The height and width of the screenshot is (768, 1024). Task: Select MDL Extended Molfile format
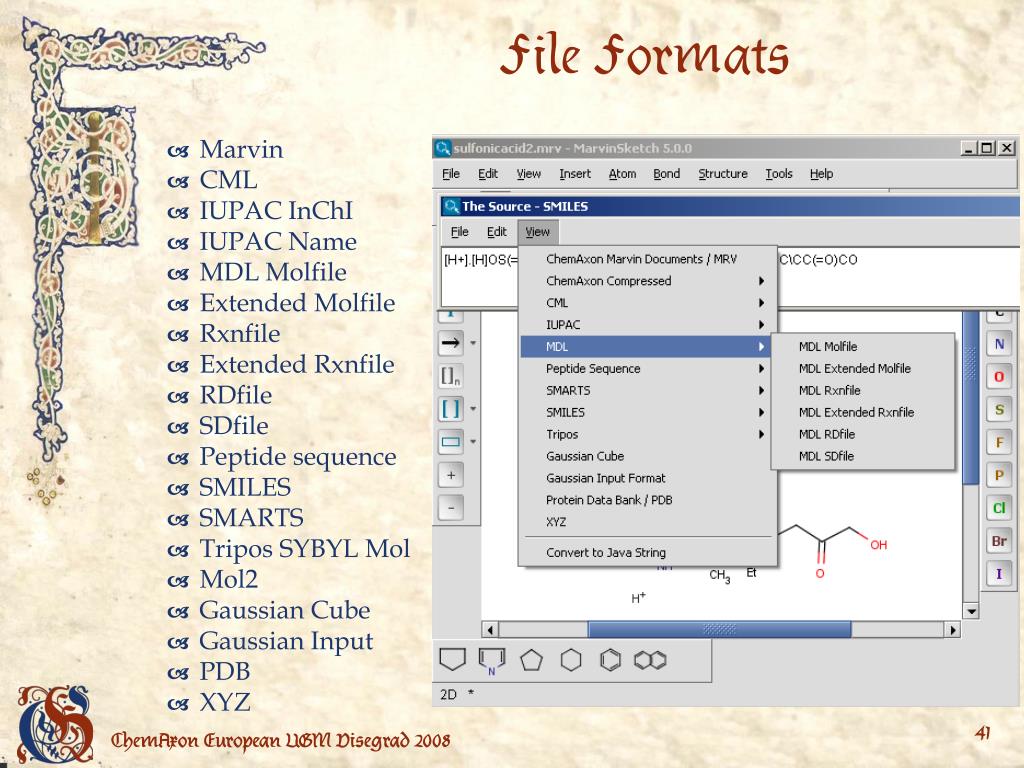863,368
